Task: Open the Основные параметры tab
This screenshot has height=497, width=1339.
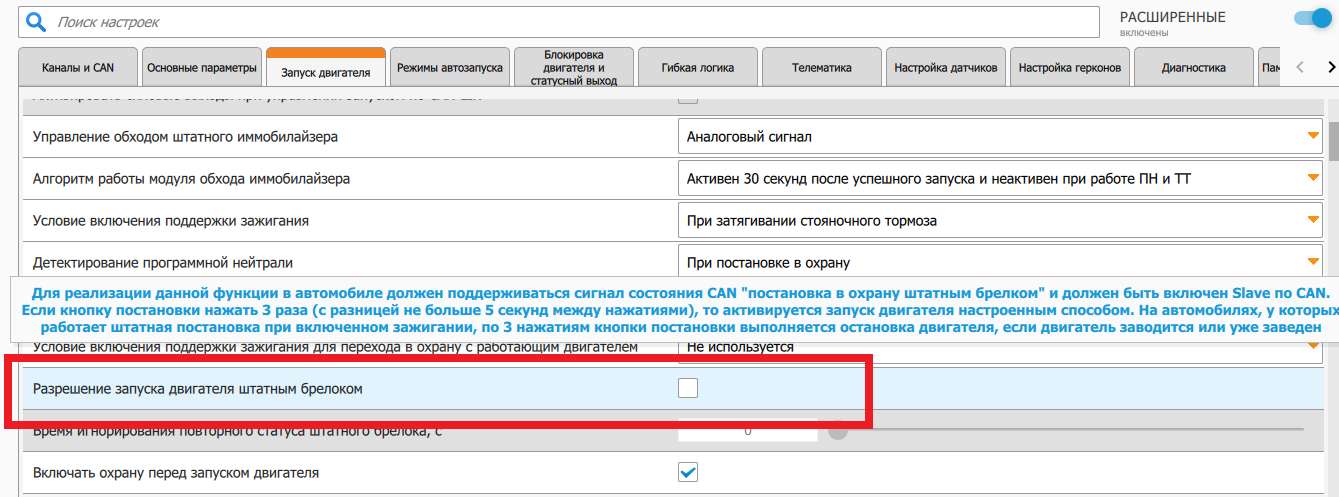Action: click(x=202, y=68)
